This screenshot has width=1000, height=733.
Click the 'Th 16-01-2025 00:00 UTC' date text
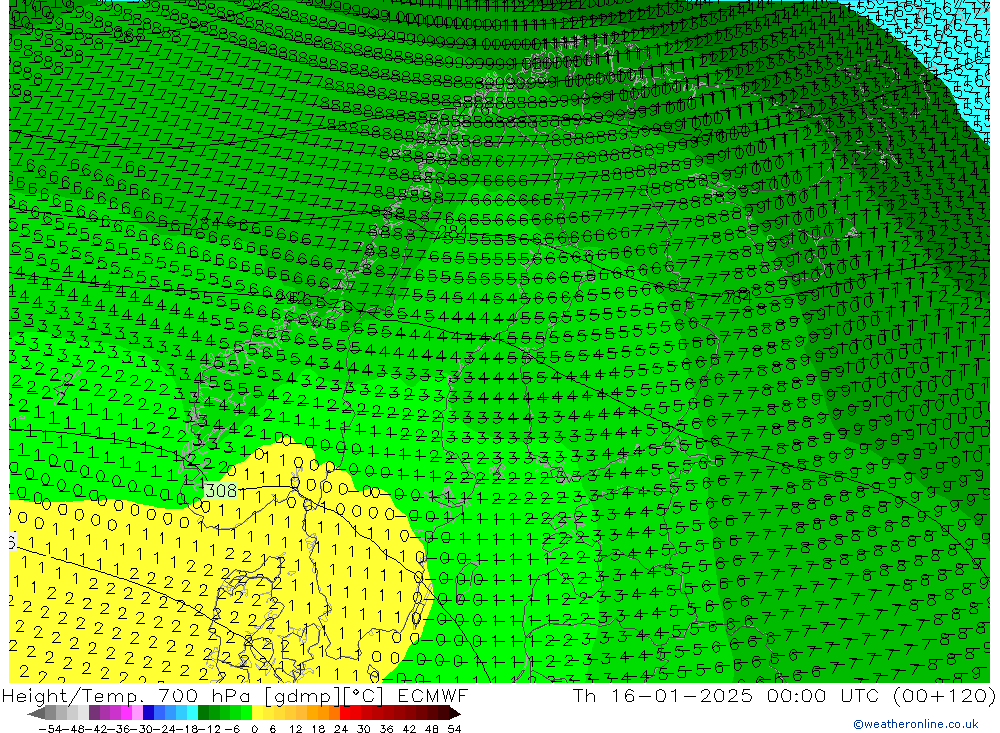point(726,695)
